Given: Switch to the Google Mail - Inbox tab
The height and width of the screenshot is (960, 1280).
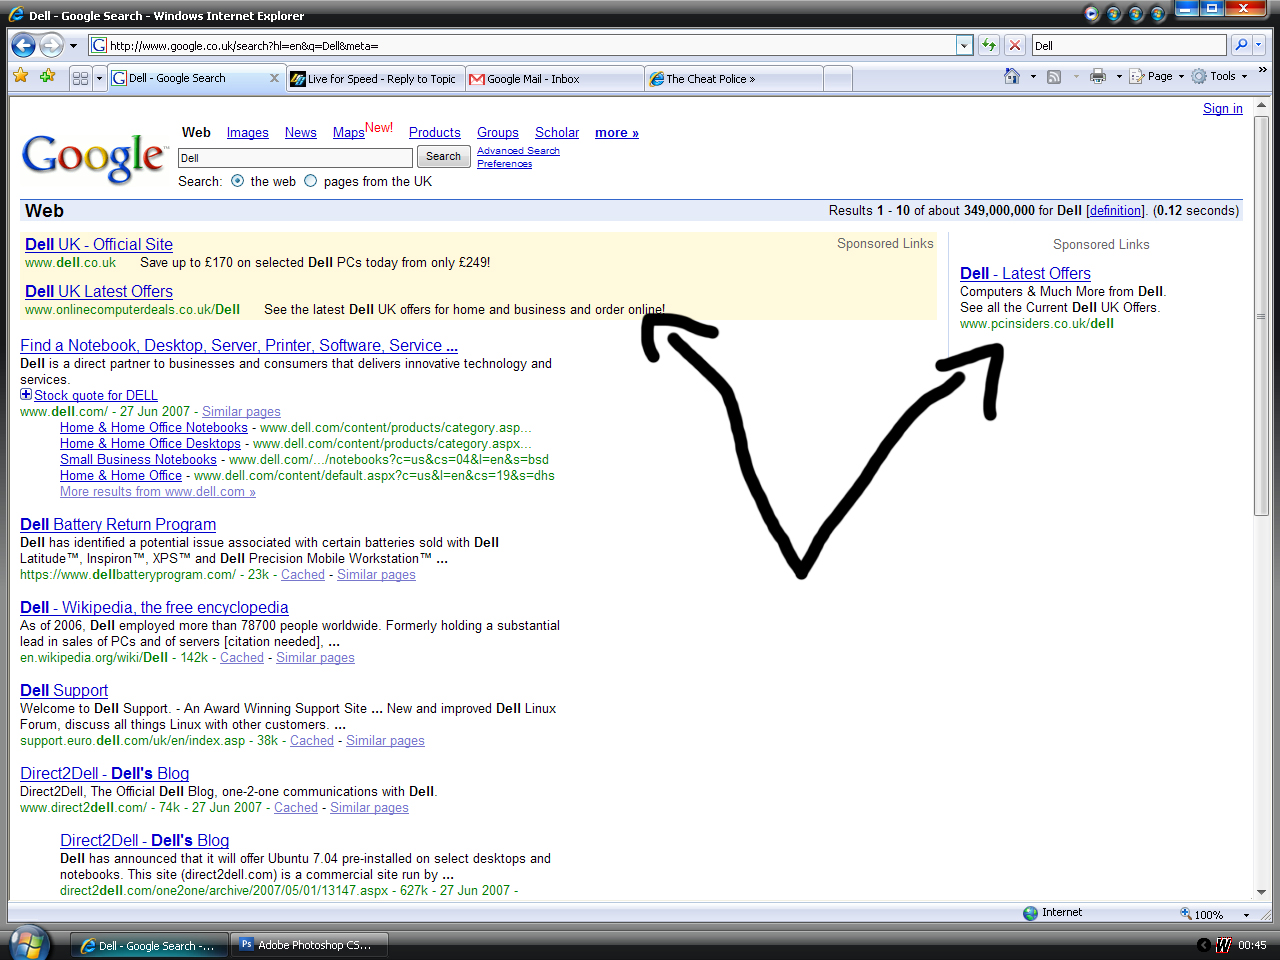Looking at the screenshot, I should tap(555, 79).
